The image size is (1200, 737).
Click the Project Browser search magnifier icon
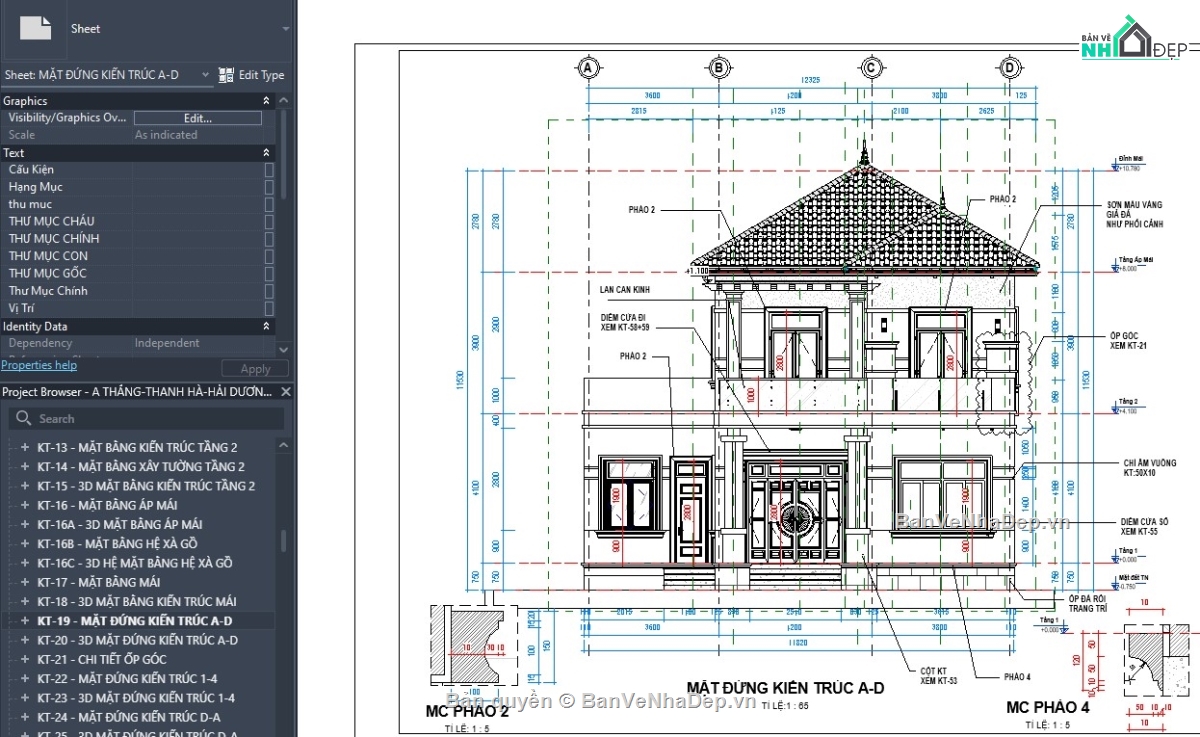tap(24, 419)
